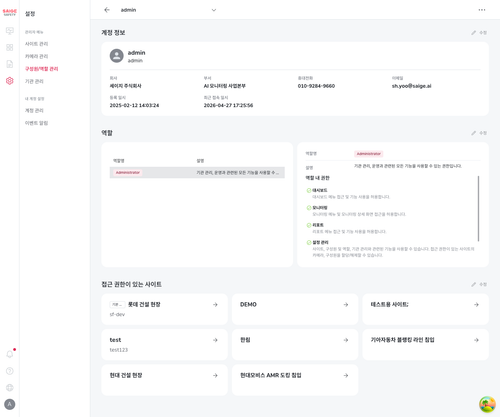Screen dimensions: 500x417
Task: Open 카메라 관리 menu item
Action: point(37,56)
